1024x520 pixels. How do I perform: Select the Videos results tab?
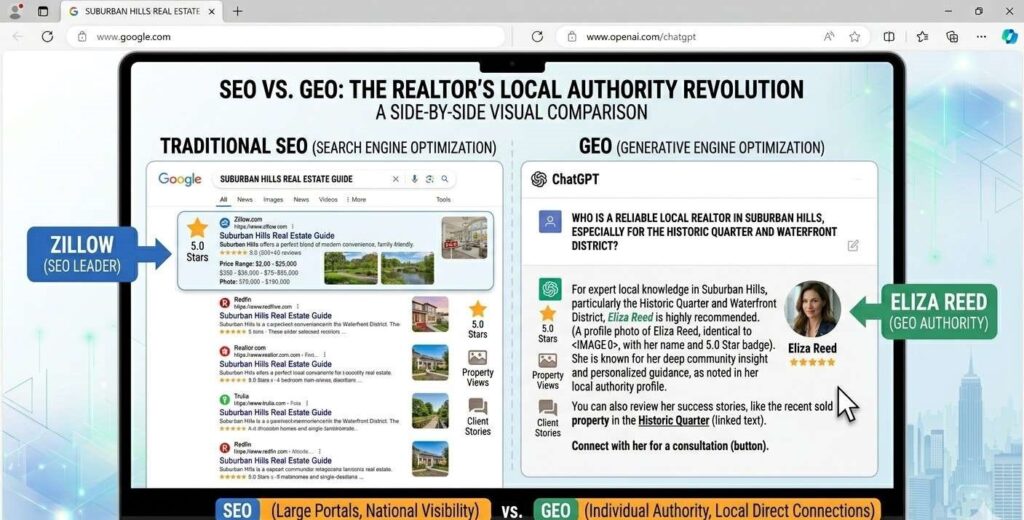(x=328, y=199)
